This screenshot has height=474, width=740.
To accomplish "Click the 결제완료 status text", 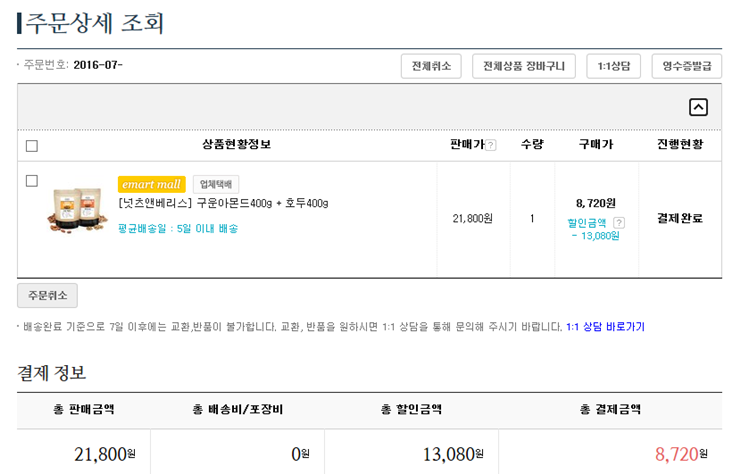I will [679, 217].
